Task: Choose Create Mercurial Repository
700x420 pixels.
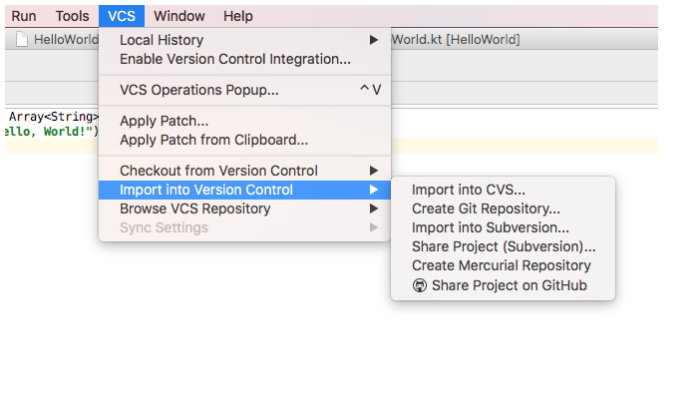Action: click(x=501, y=266)
